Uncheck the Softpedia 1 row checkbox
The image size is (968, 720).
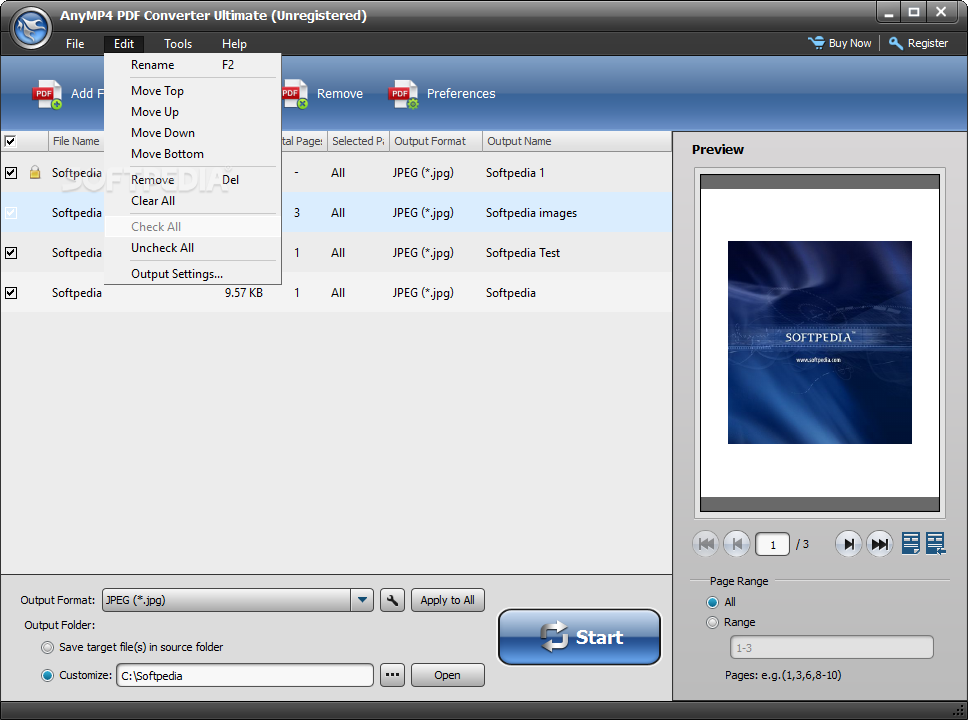[11, 172]
